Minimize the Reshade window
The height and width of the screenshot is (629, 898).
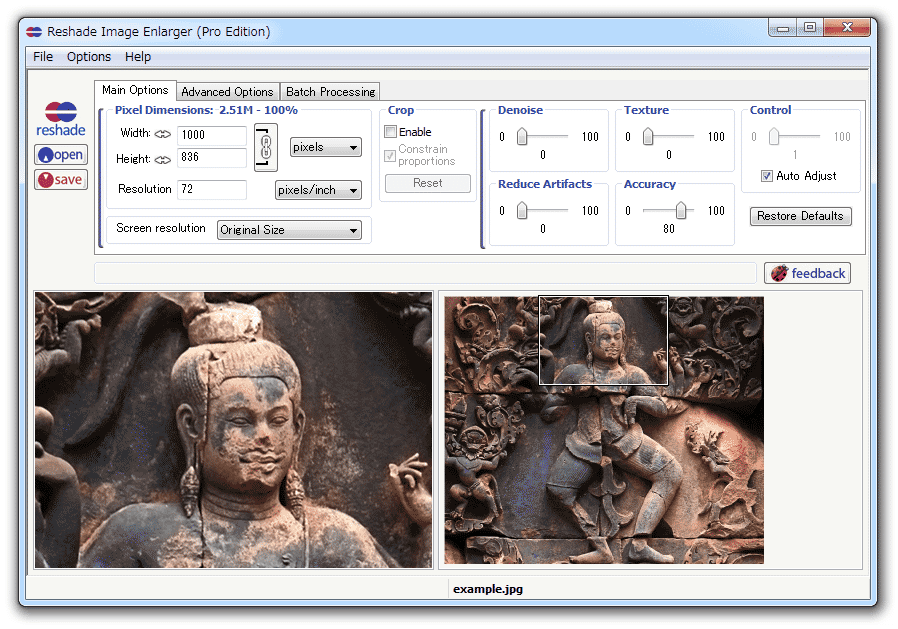point(783,27)
